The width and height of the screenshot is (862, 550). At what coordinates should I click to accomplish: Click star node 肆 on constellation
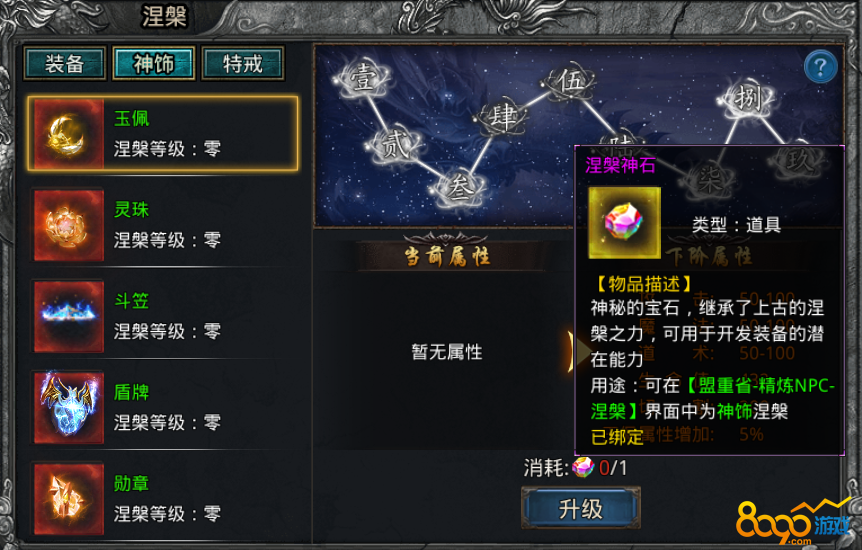501,117
